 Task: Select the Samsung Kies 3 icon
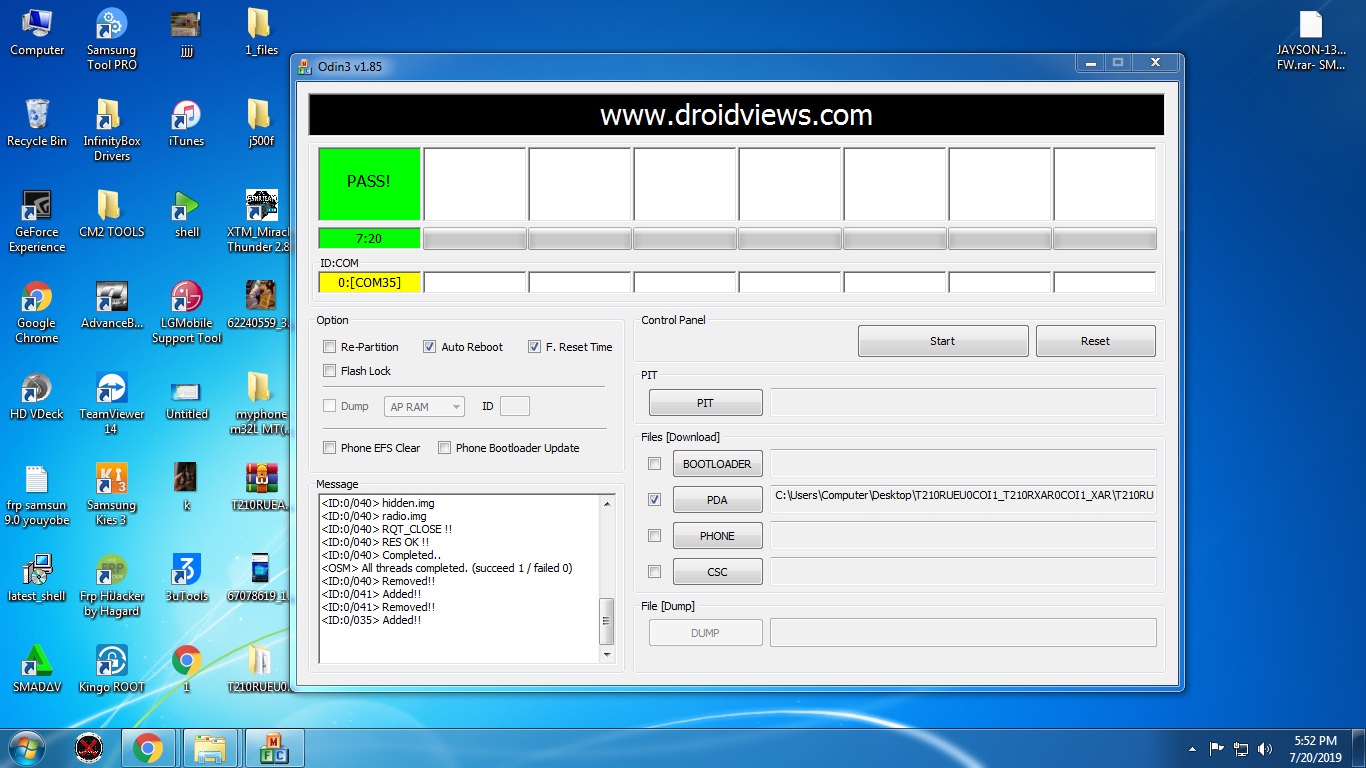(112, 494)
